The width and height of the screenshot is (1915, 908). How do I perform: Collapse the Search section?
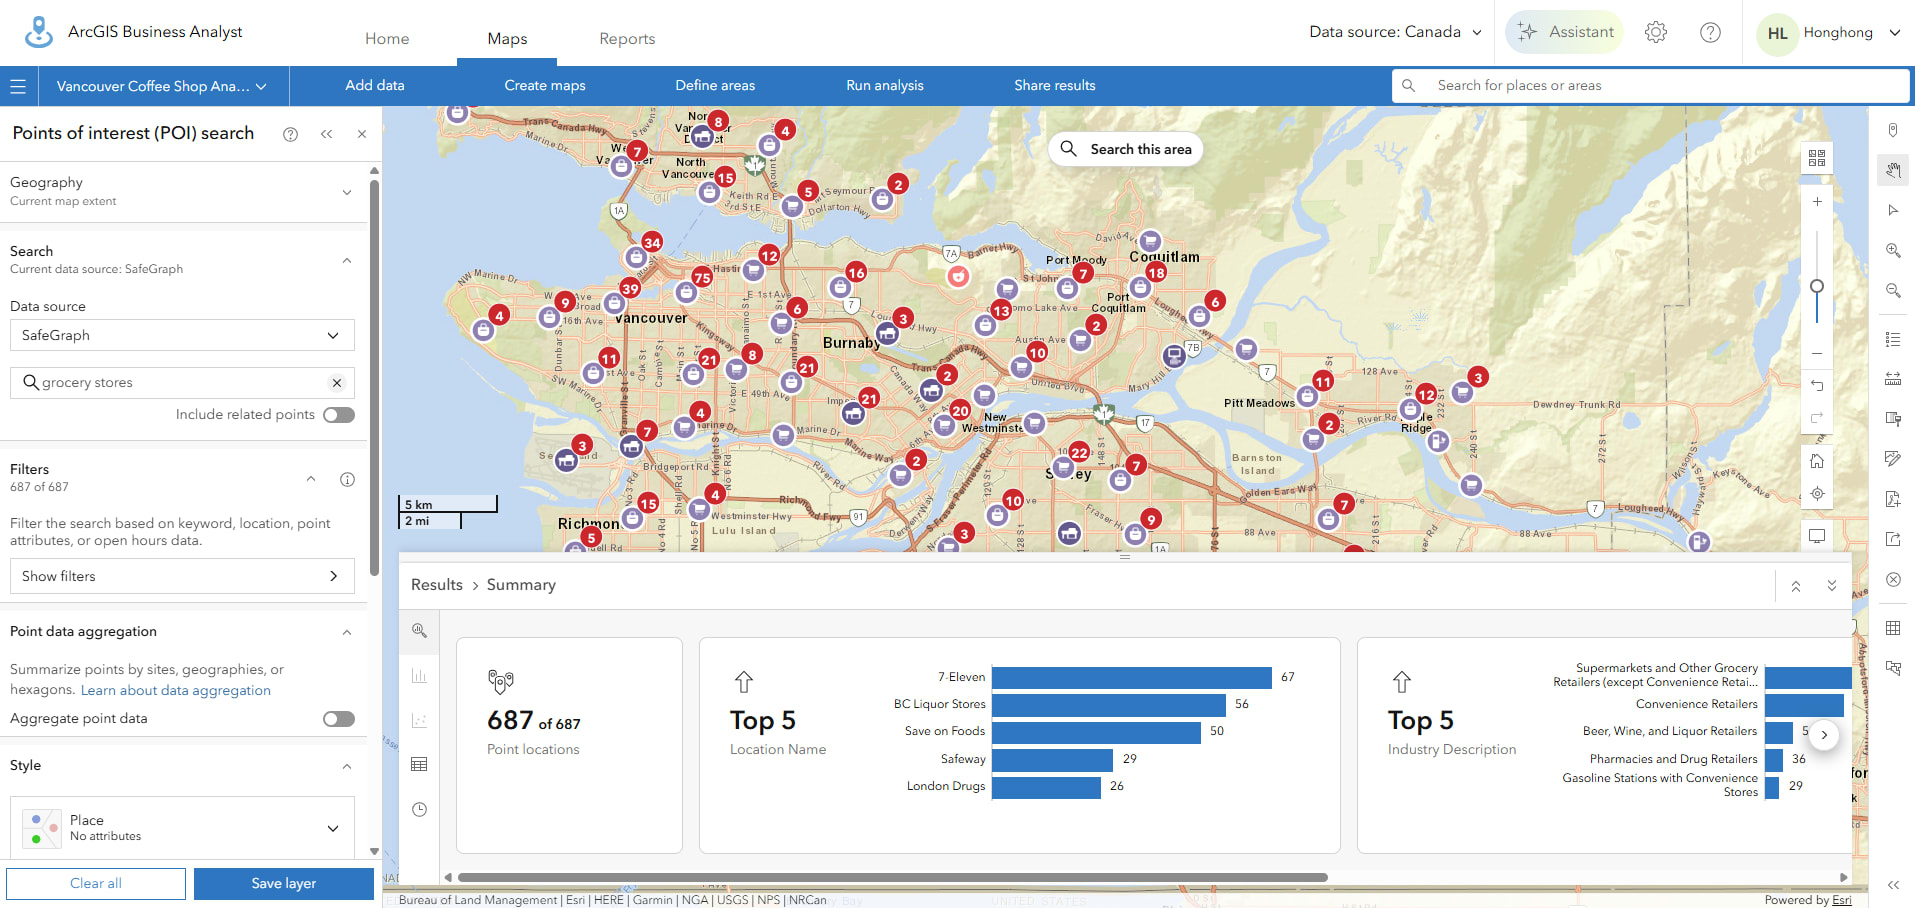(x=347, y=260)
